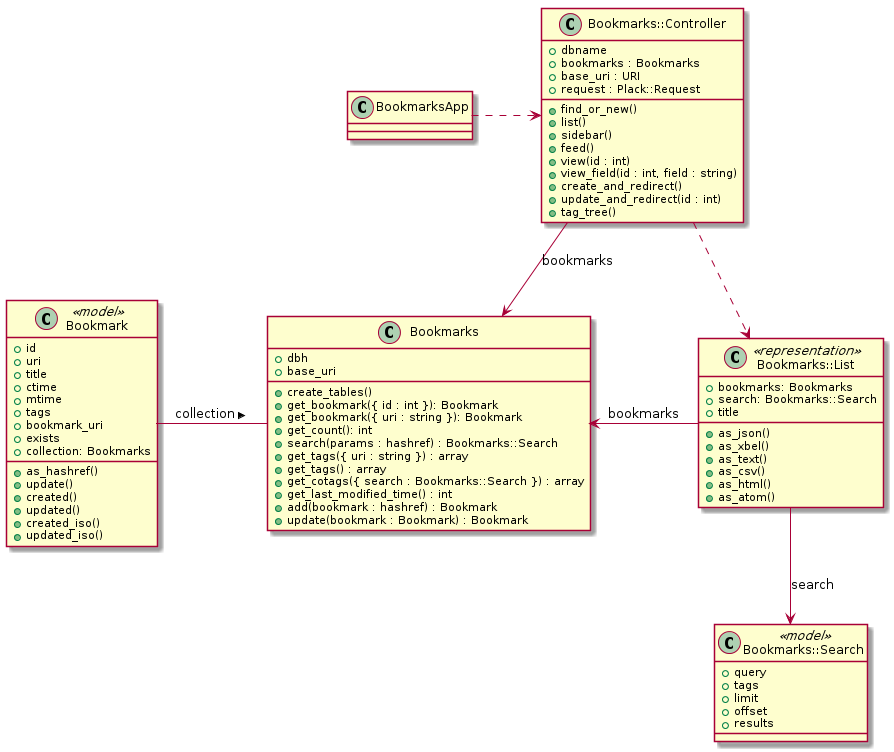
Task: Click the mtime attribute in Bookmark
Action: click(43, 400)
